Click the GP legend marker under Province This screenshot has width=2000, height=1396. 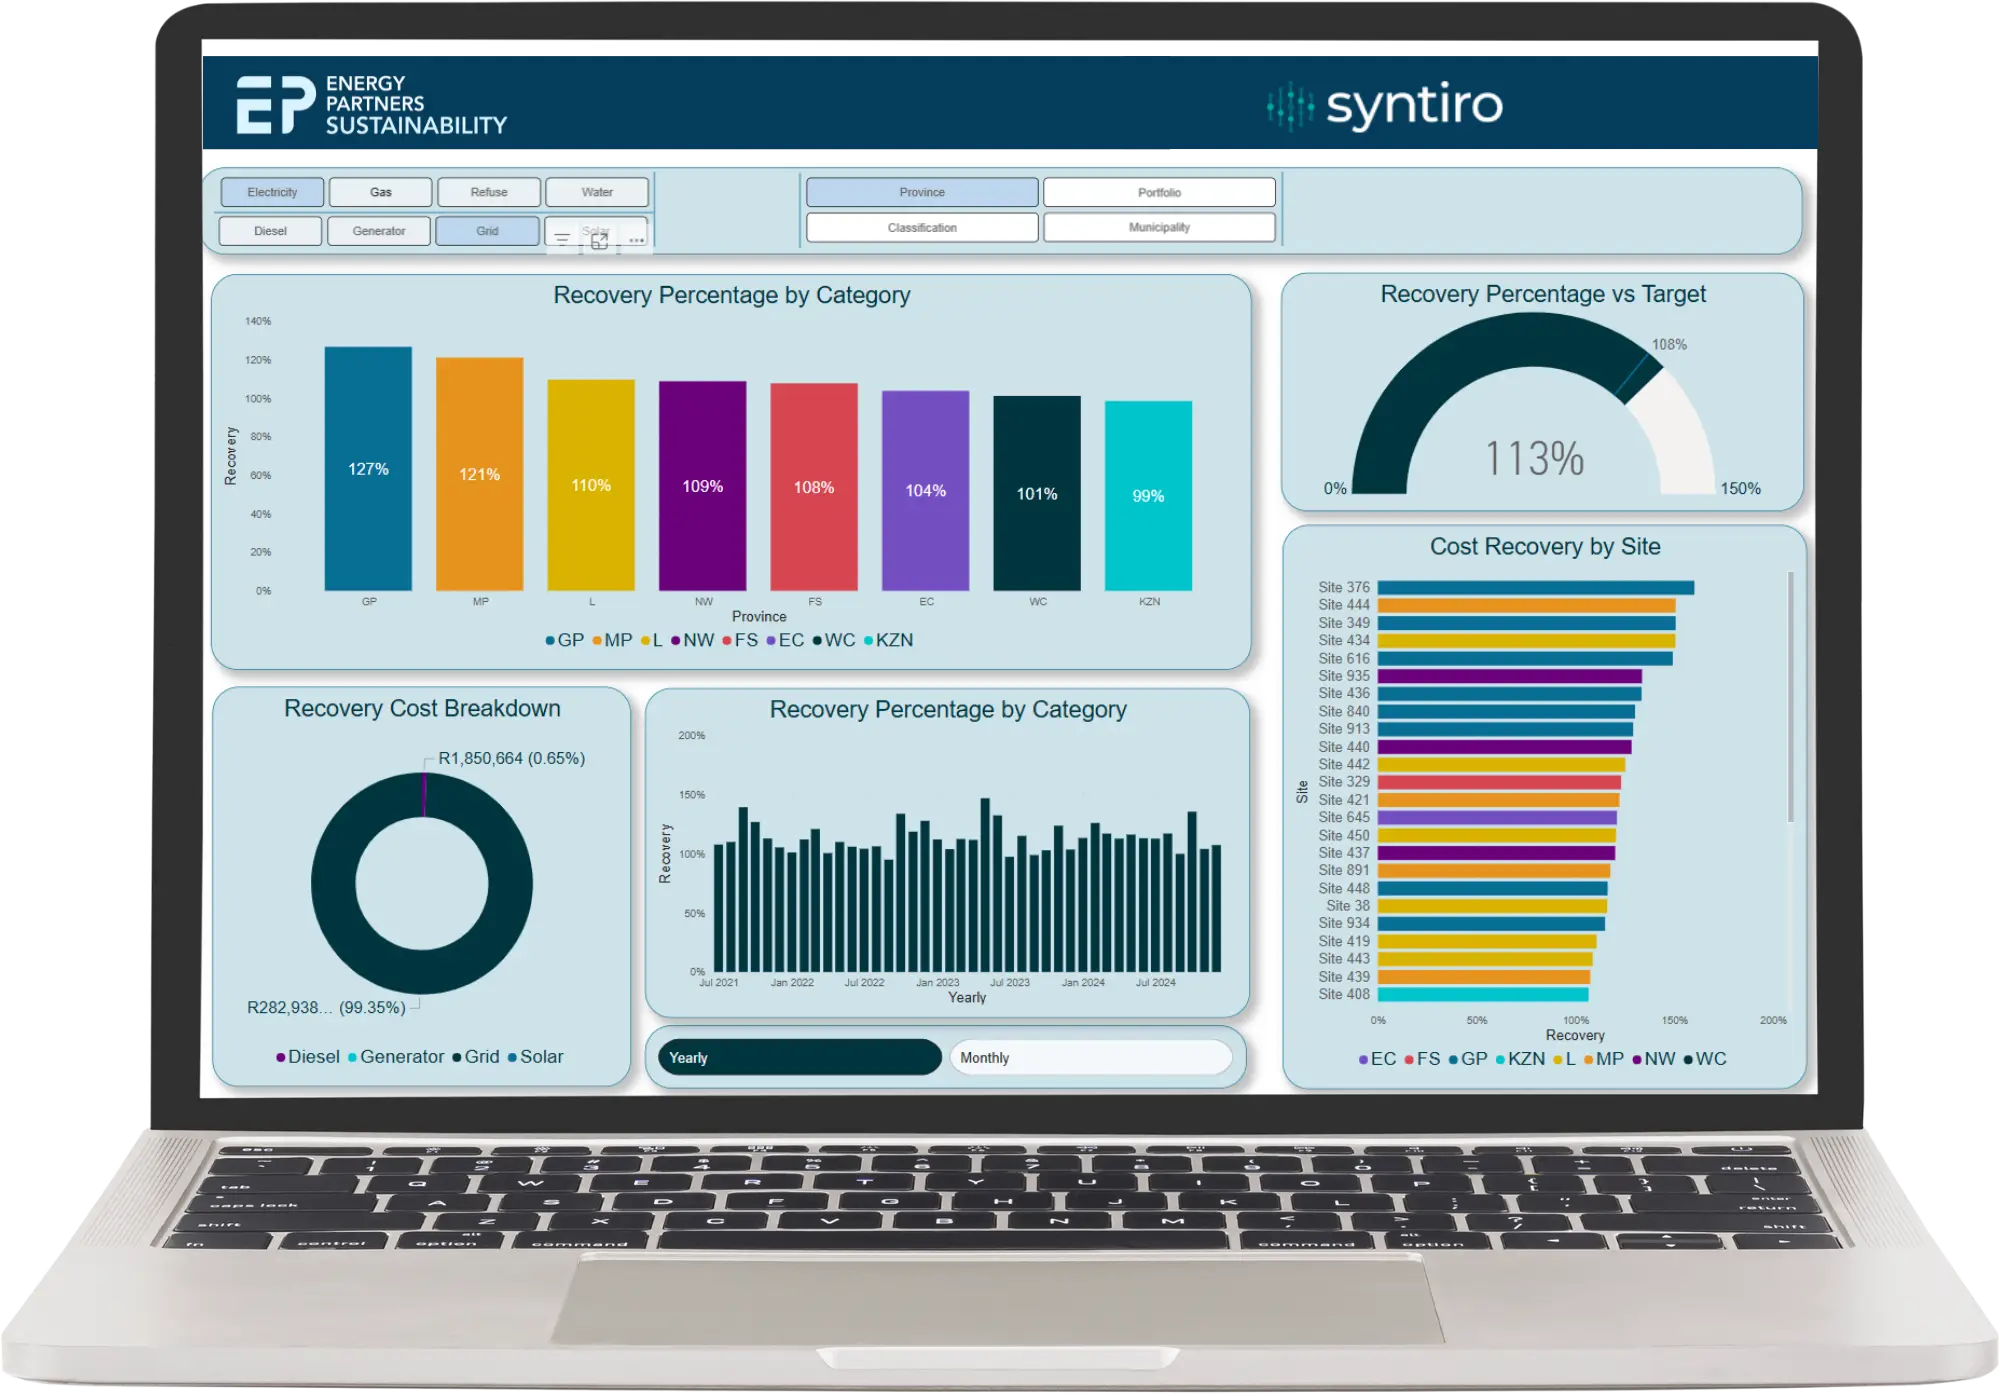tap(550, 641)
